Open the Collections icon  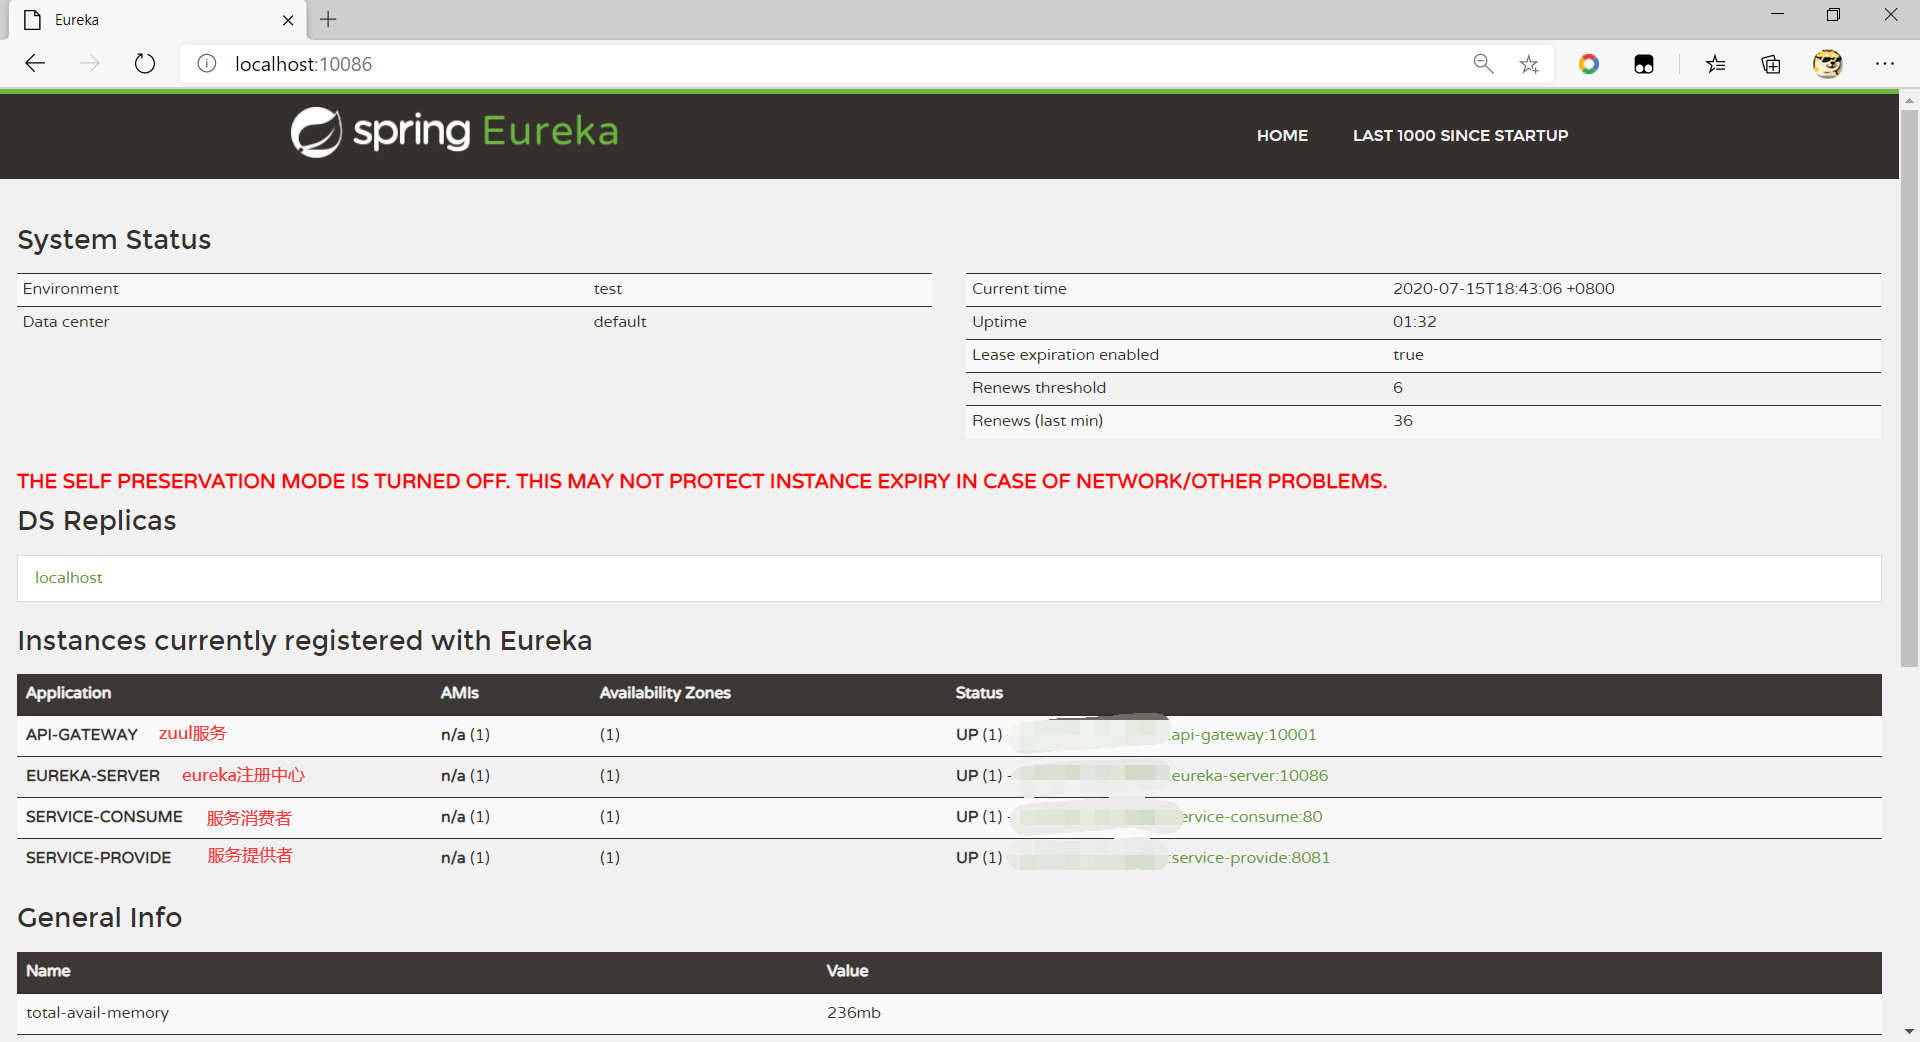1771,64
